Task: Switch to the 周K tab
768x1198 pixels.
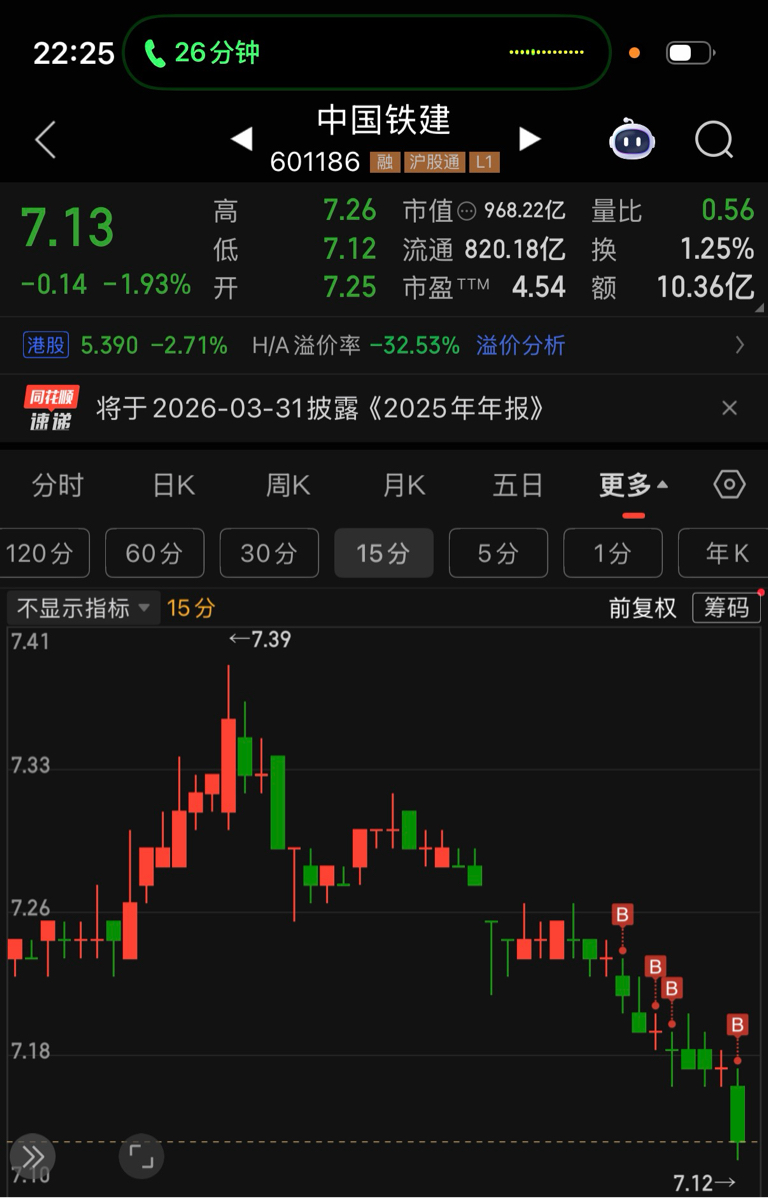Action: pos(288,485)
